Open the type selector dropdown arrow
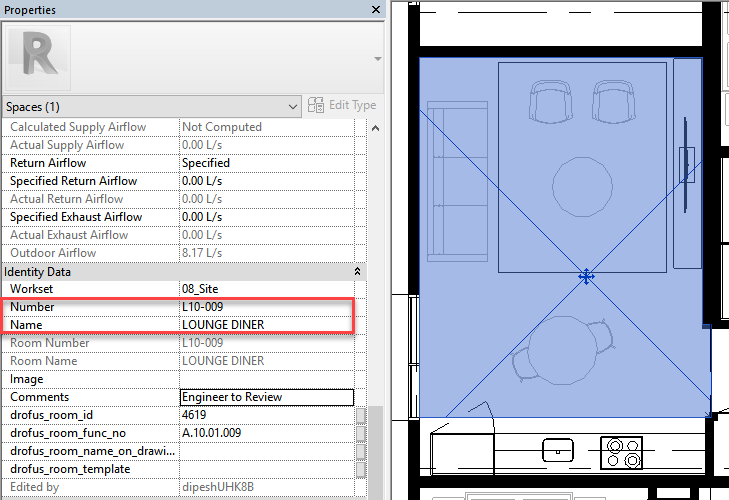Viewport: 729px width, 500px height. (x=377, y=59)
